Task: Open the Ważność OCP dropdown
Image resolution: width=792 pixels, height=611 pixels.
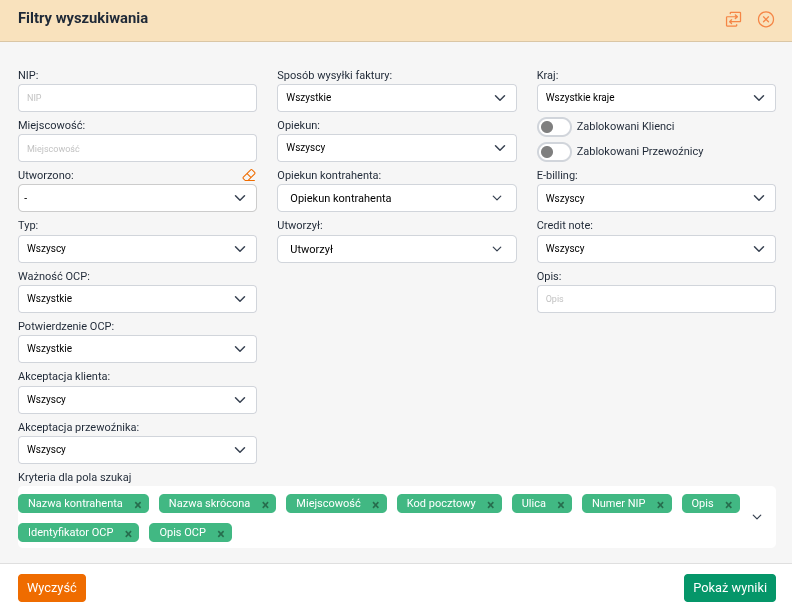Action: click(137, 299)
